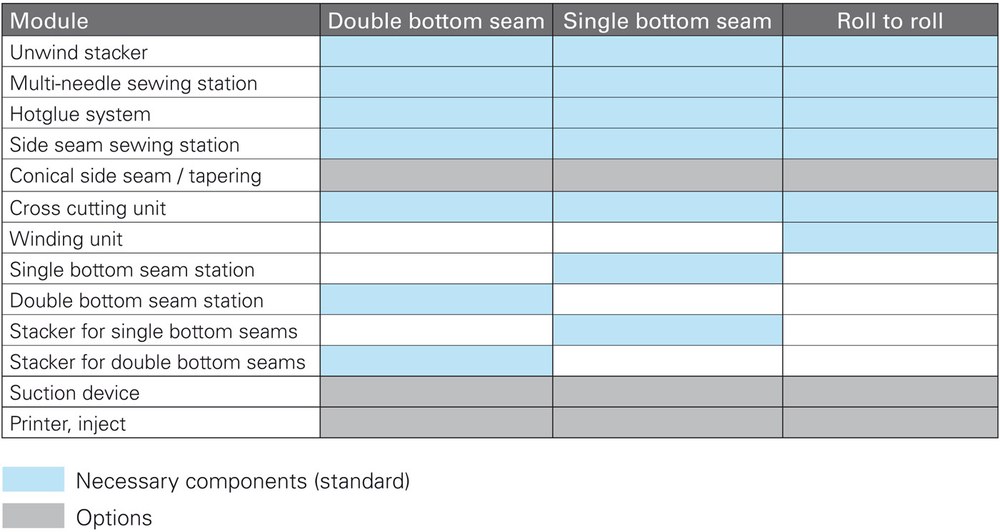Select the Double bottom seam station label

pyautogui.click(x=136, y=301)
